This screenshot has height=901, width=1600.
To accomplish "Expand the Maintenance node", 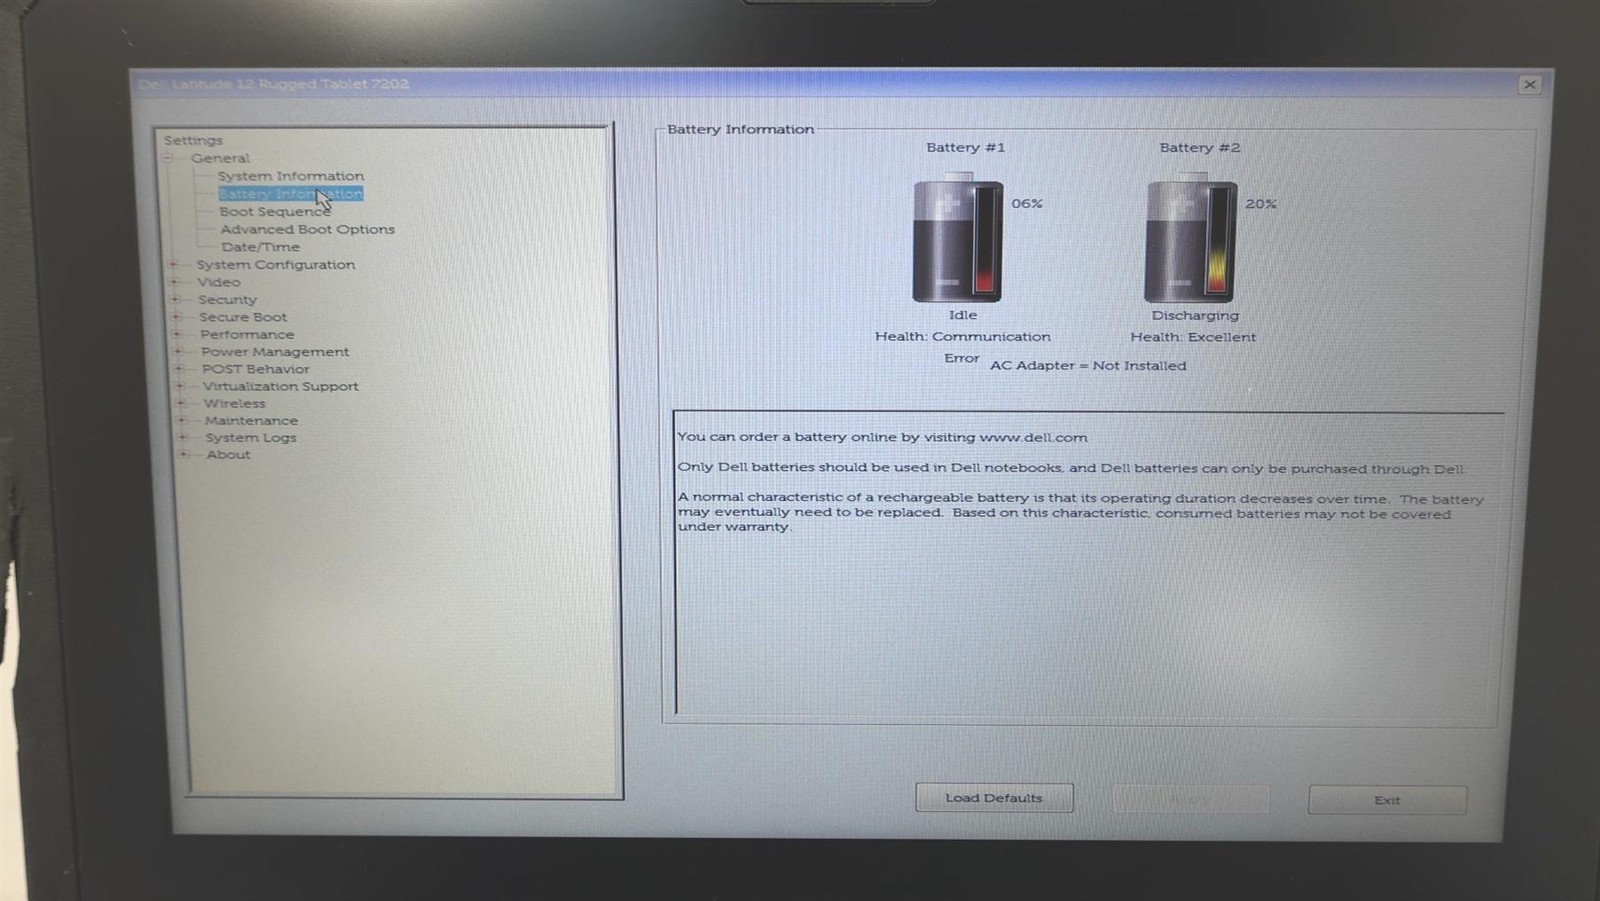I will (182, 420).
